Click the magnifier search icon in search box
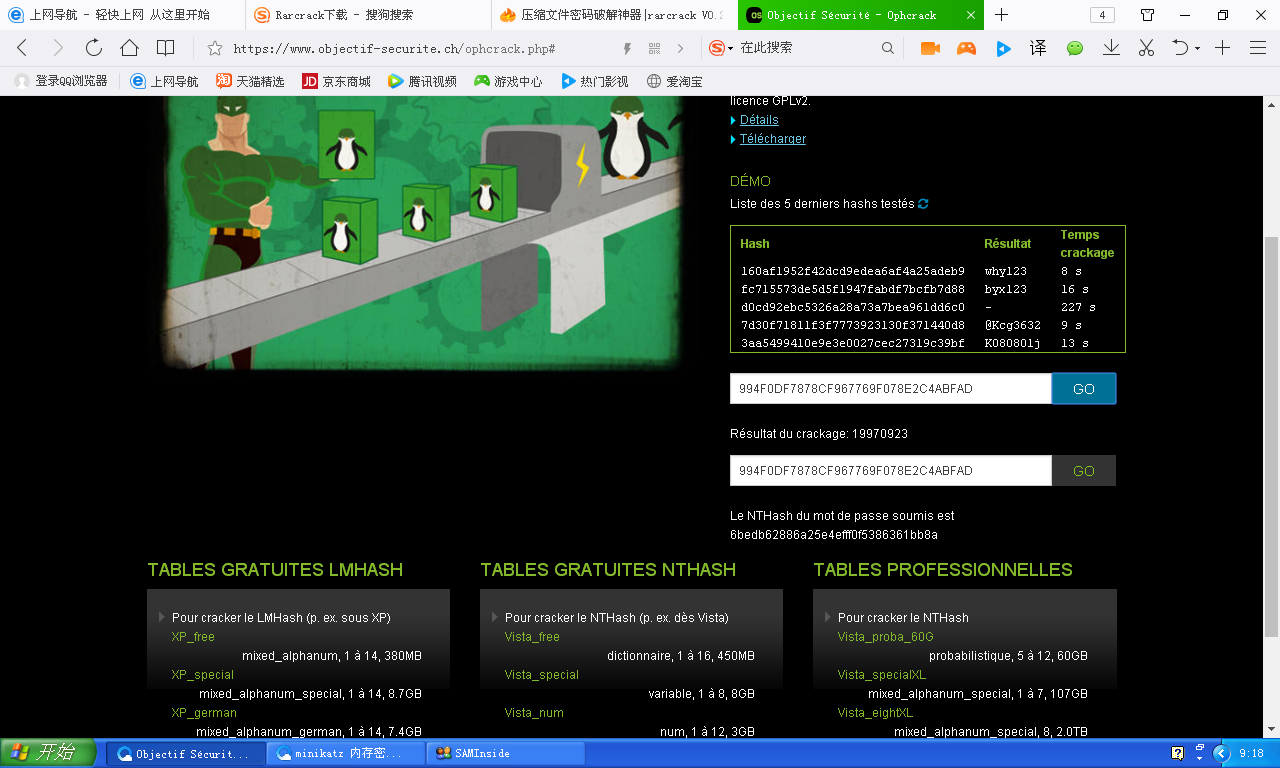Viewport: 1280px width, 768px height. (888, 48)
